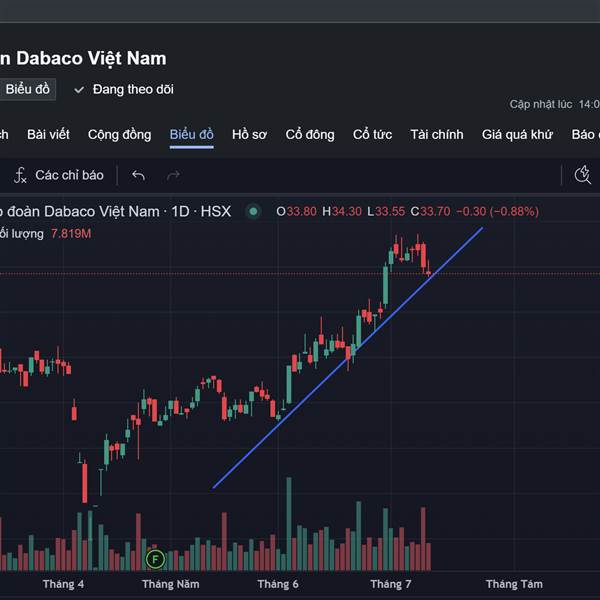Viewport: 600px width, 600px height.
Task: Select the Biểu đồ tab
Action: tap(191, 135)
